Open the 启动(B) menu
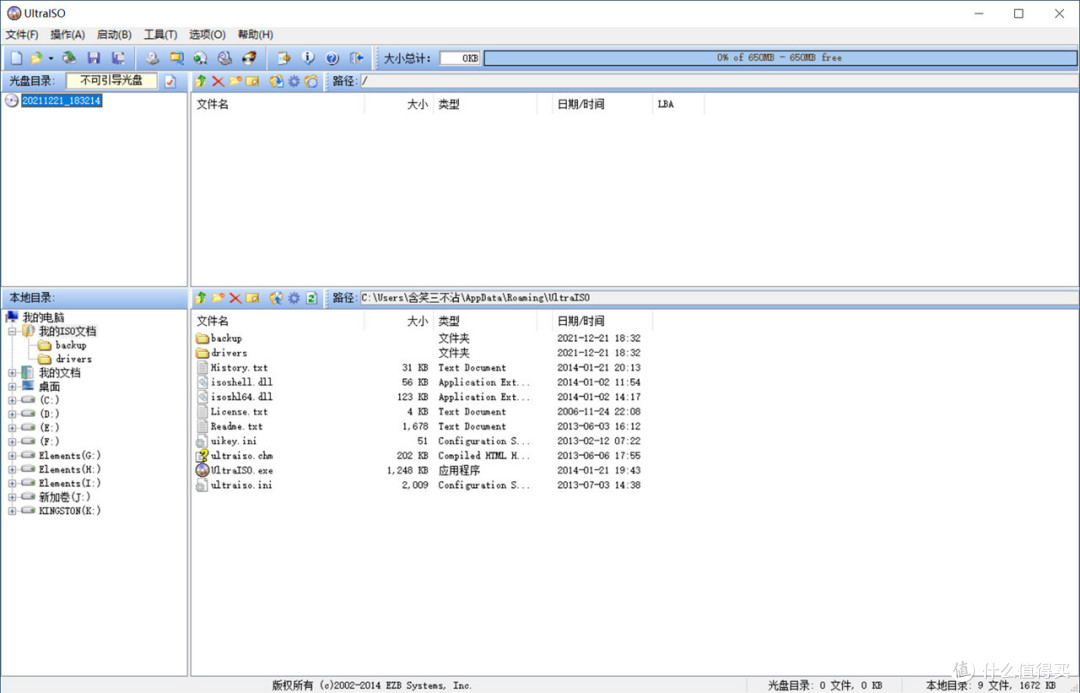This screenshot has height=693, width=1080. pyautogui.click(x=114, y=35)
